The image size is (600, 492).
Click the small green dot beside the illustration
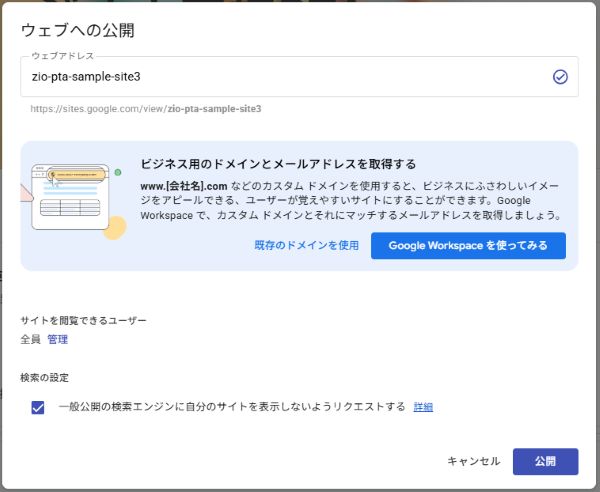[x=118, y=173]
